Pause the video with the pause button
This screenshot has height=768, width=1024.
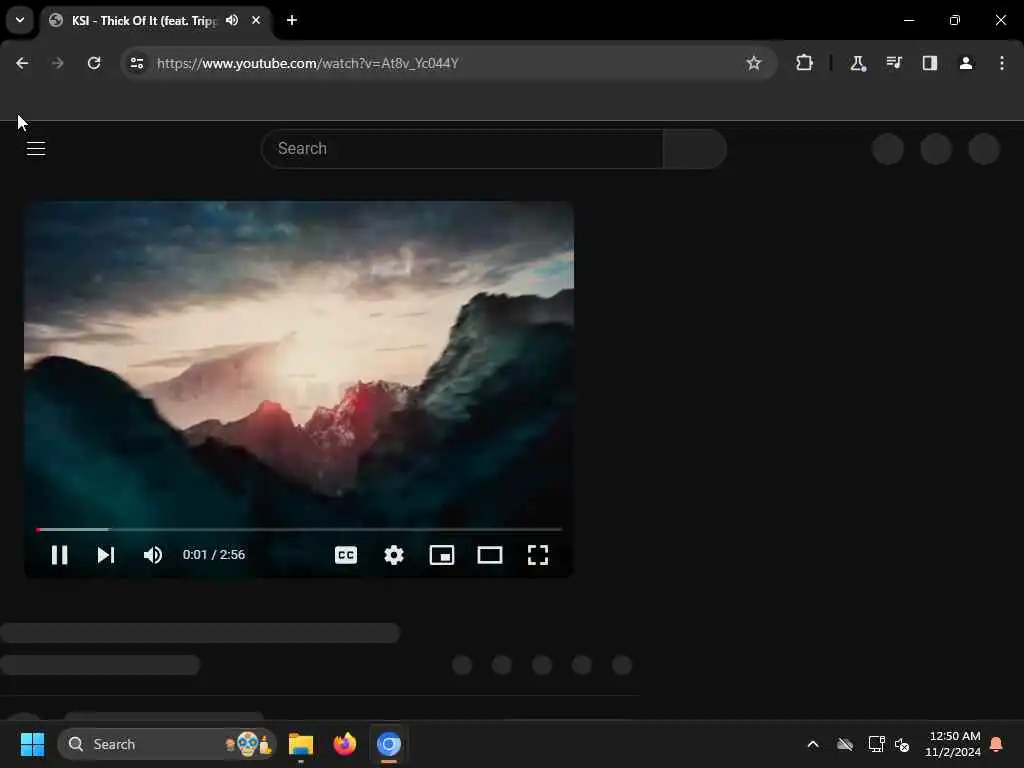tap(59, 555)
